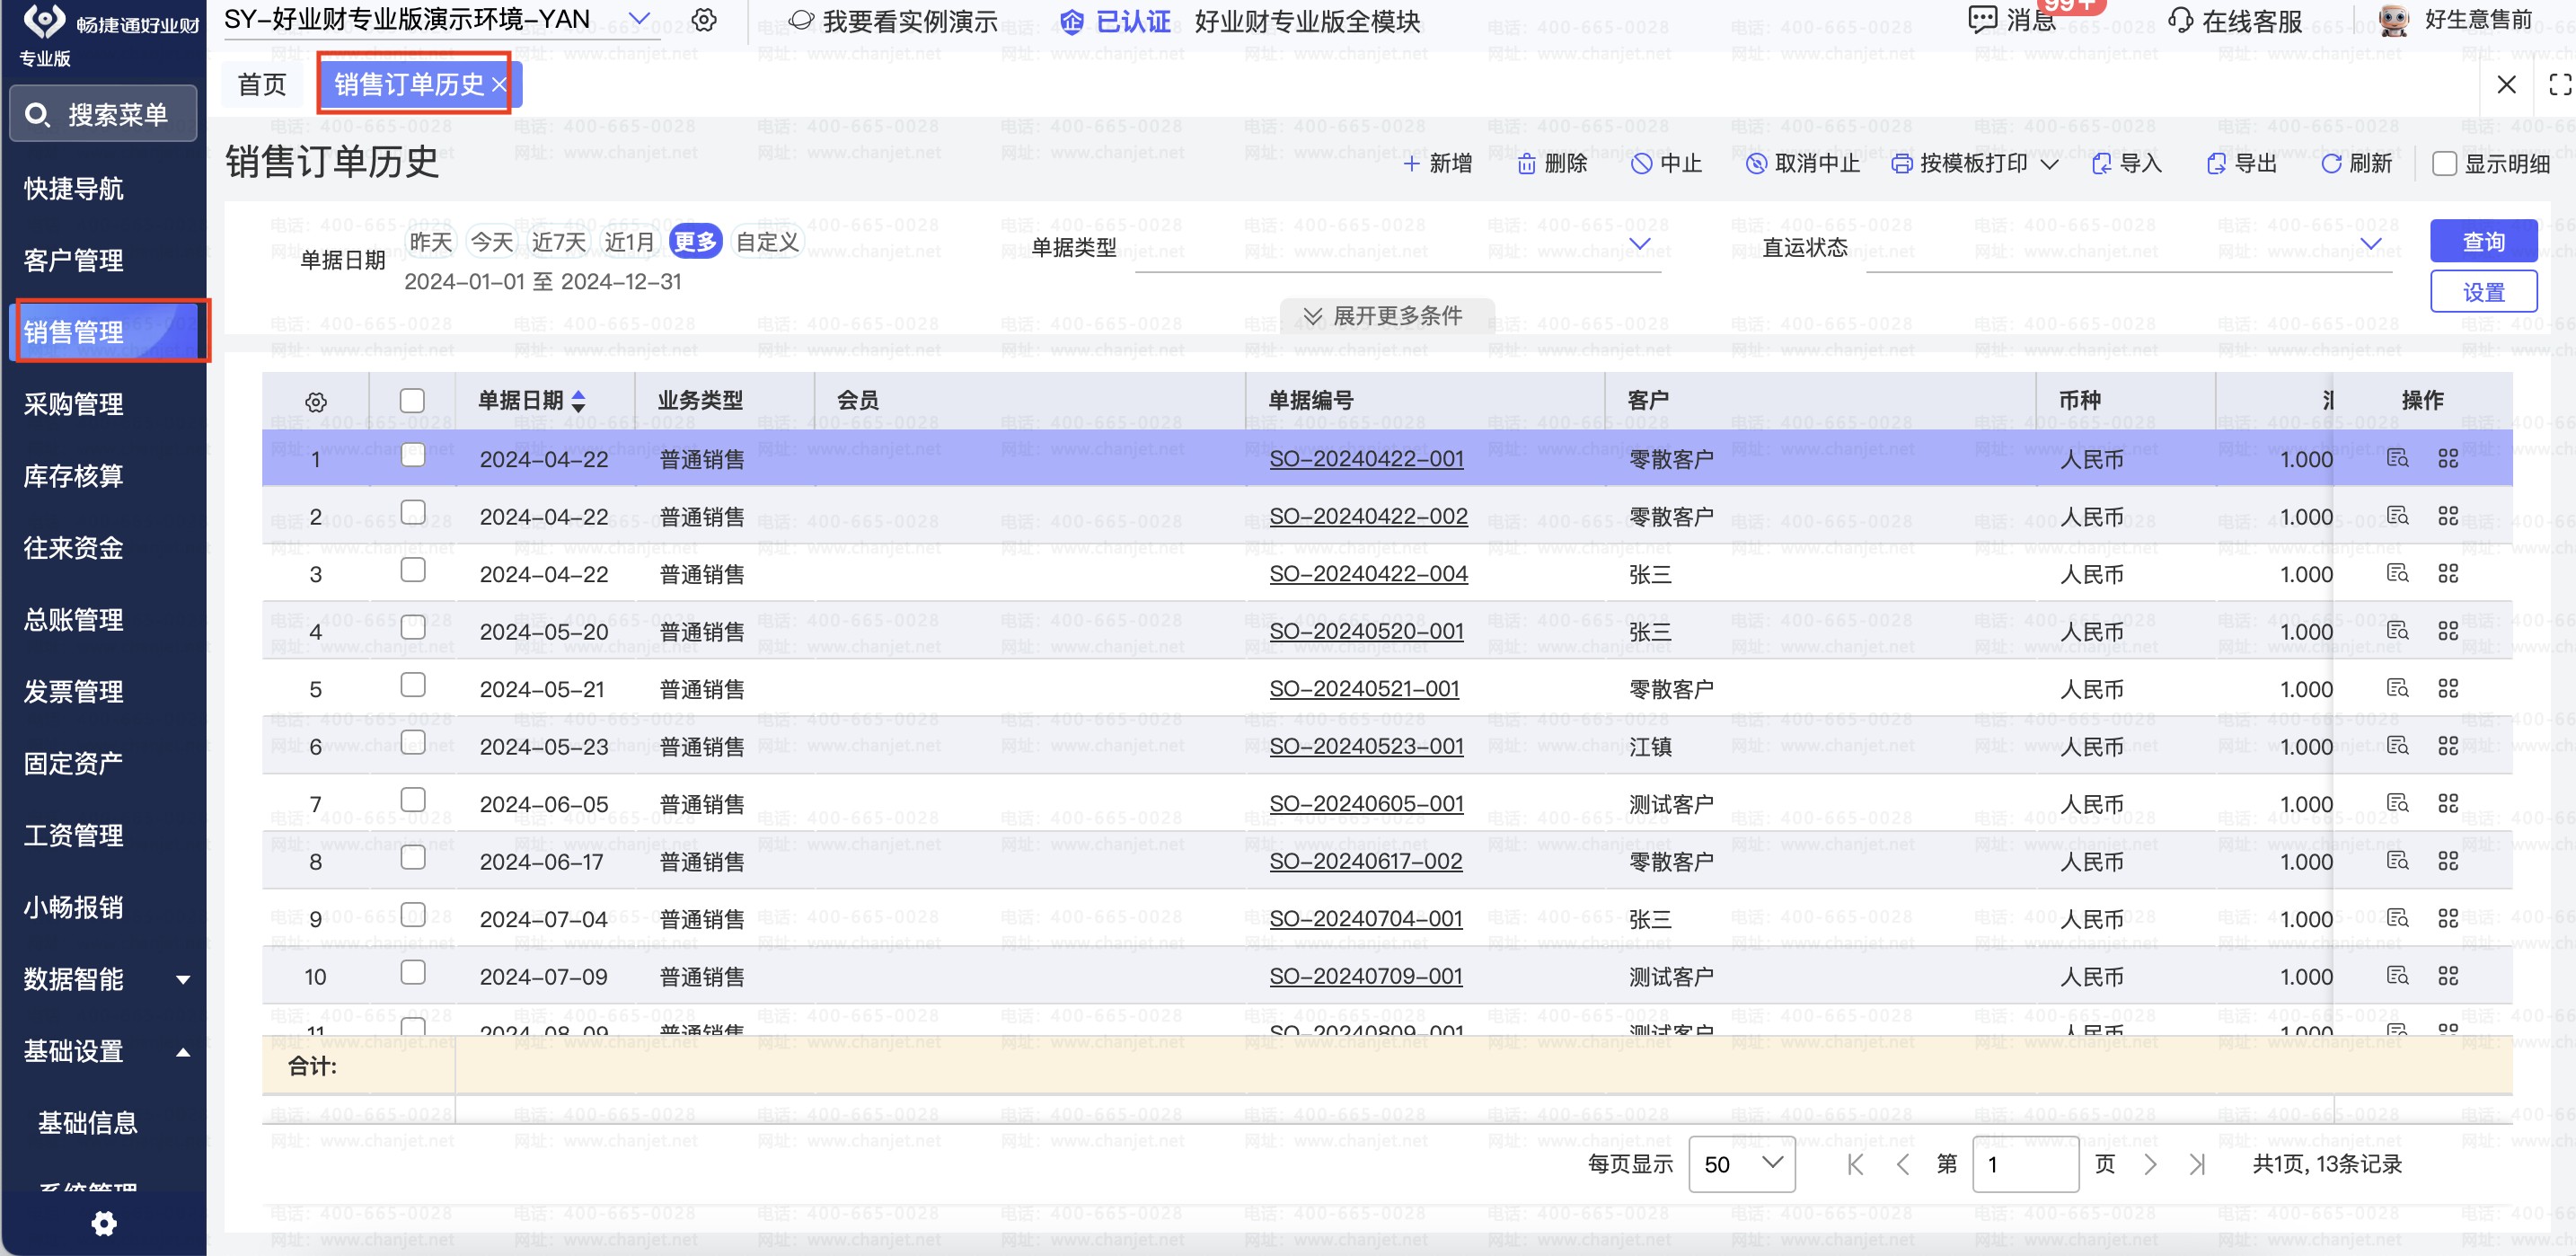Click grid actions icon for row three
Screen dimensions: 2576x1256
(2447, 574)
